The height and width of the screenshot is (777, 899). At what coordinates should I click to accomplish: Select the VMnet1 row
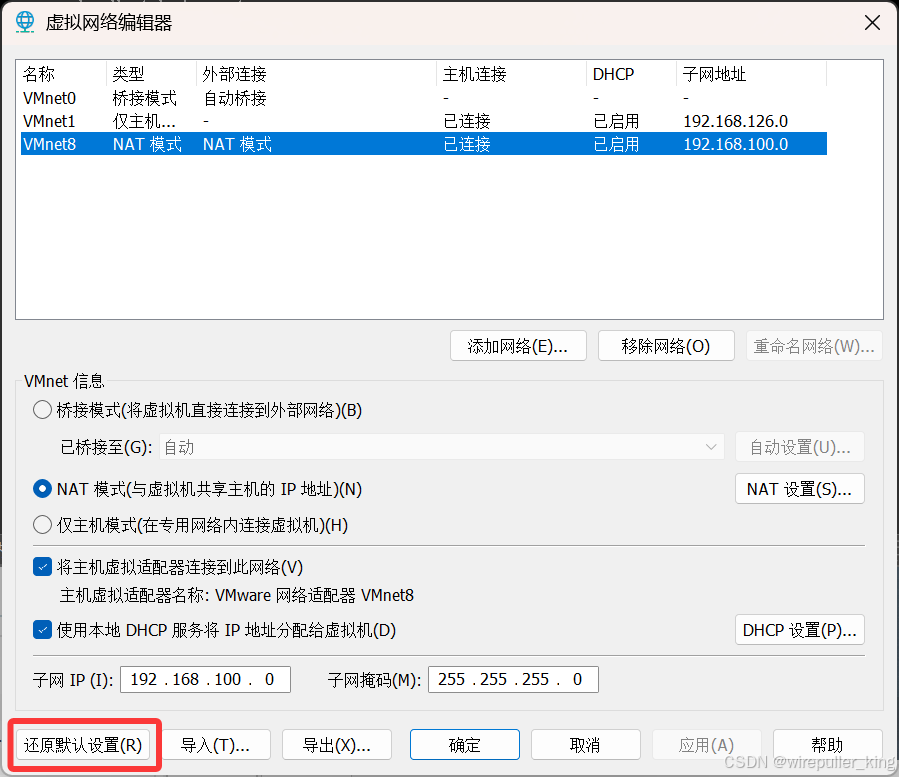coord(424,121)
